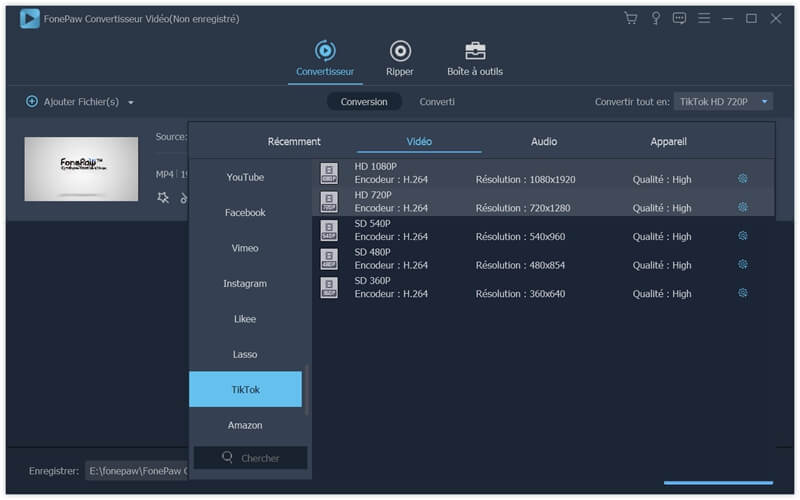800x500 pixels.
Task: Click the FonePaw video thumbnail
Action: (81, 169)
